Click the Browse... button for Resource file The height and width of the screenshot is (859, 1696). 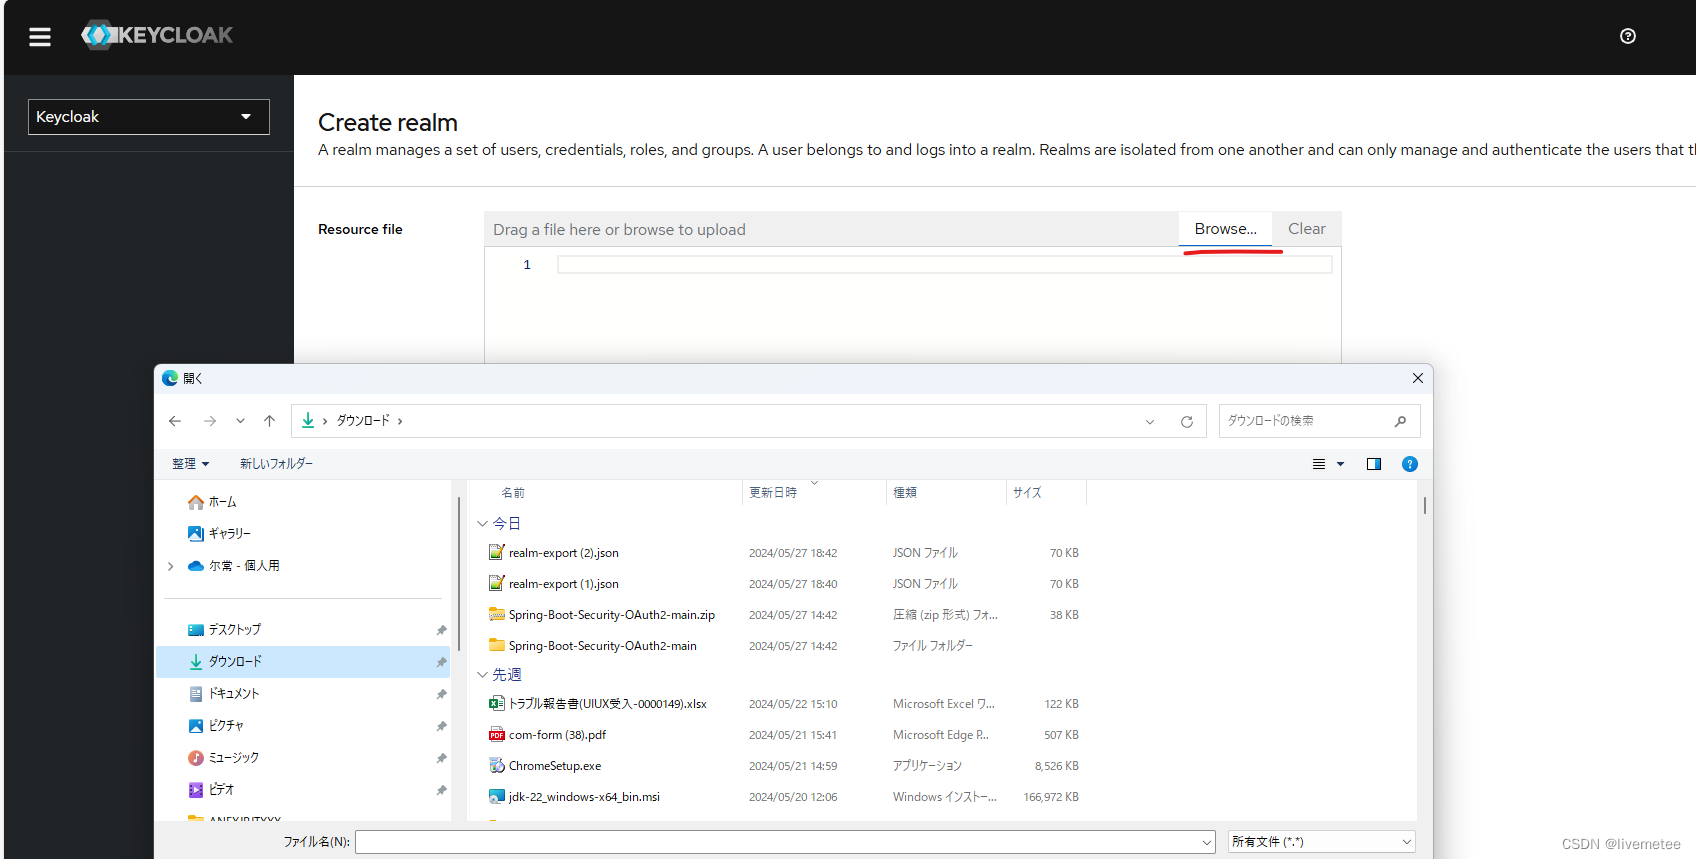pos(1225,229)
